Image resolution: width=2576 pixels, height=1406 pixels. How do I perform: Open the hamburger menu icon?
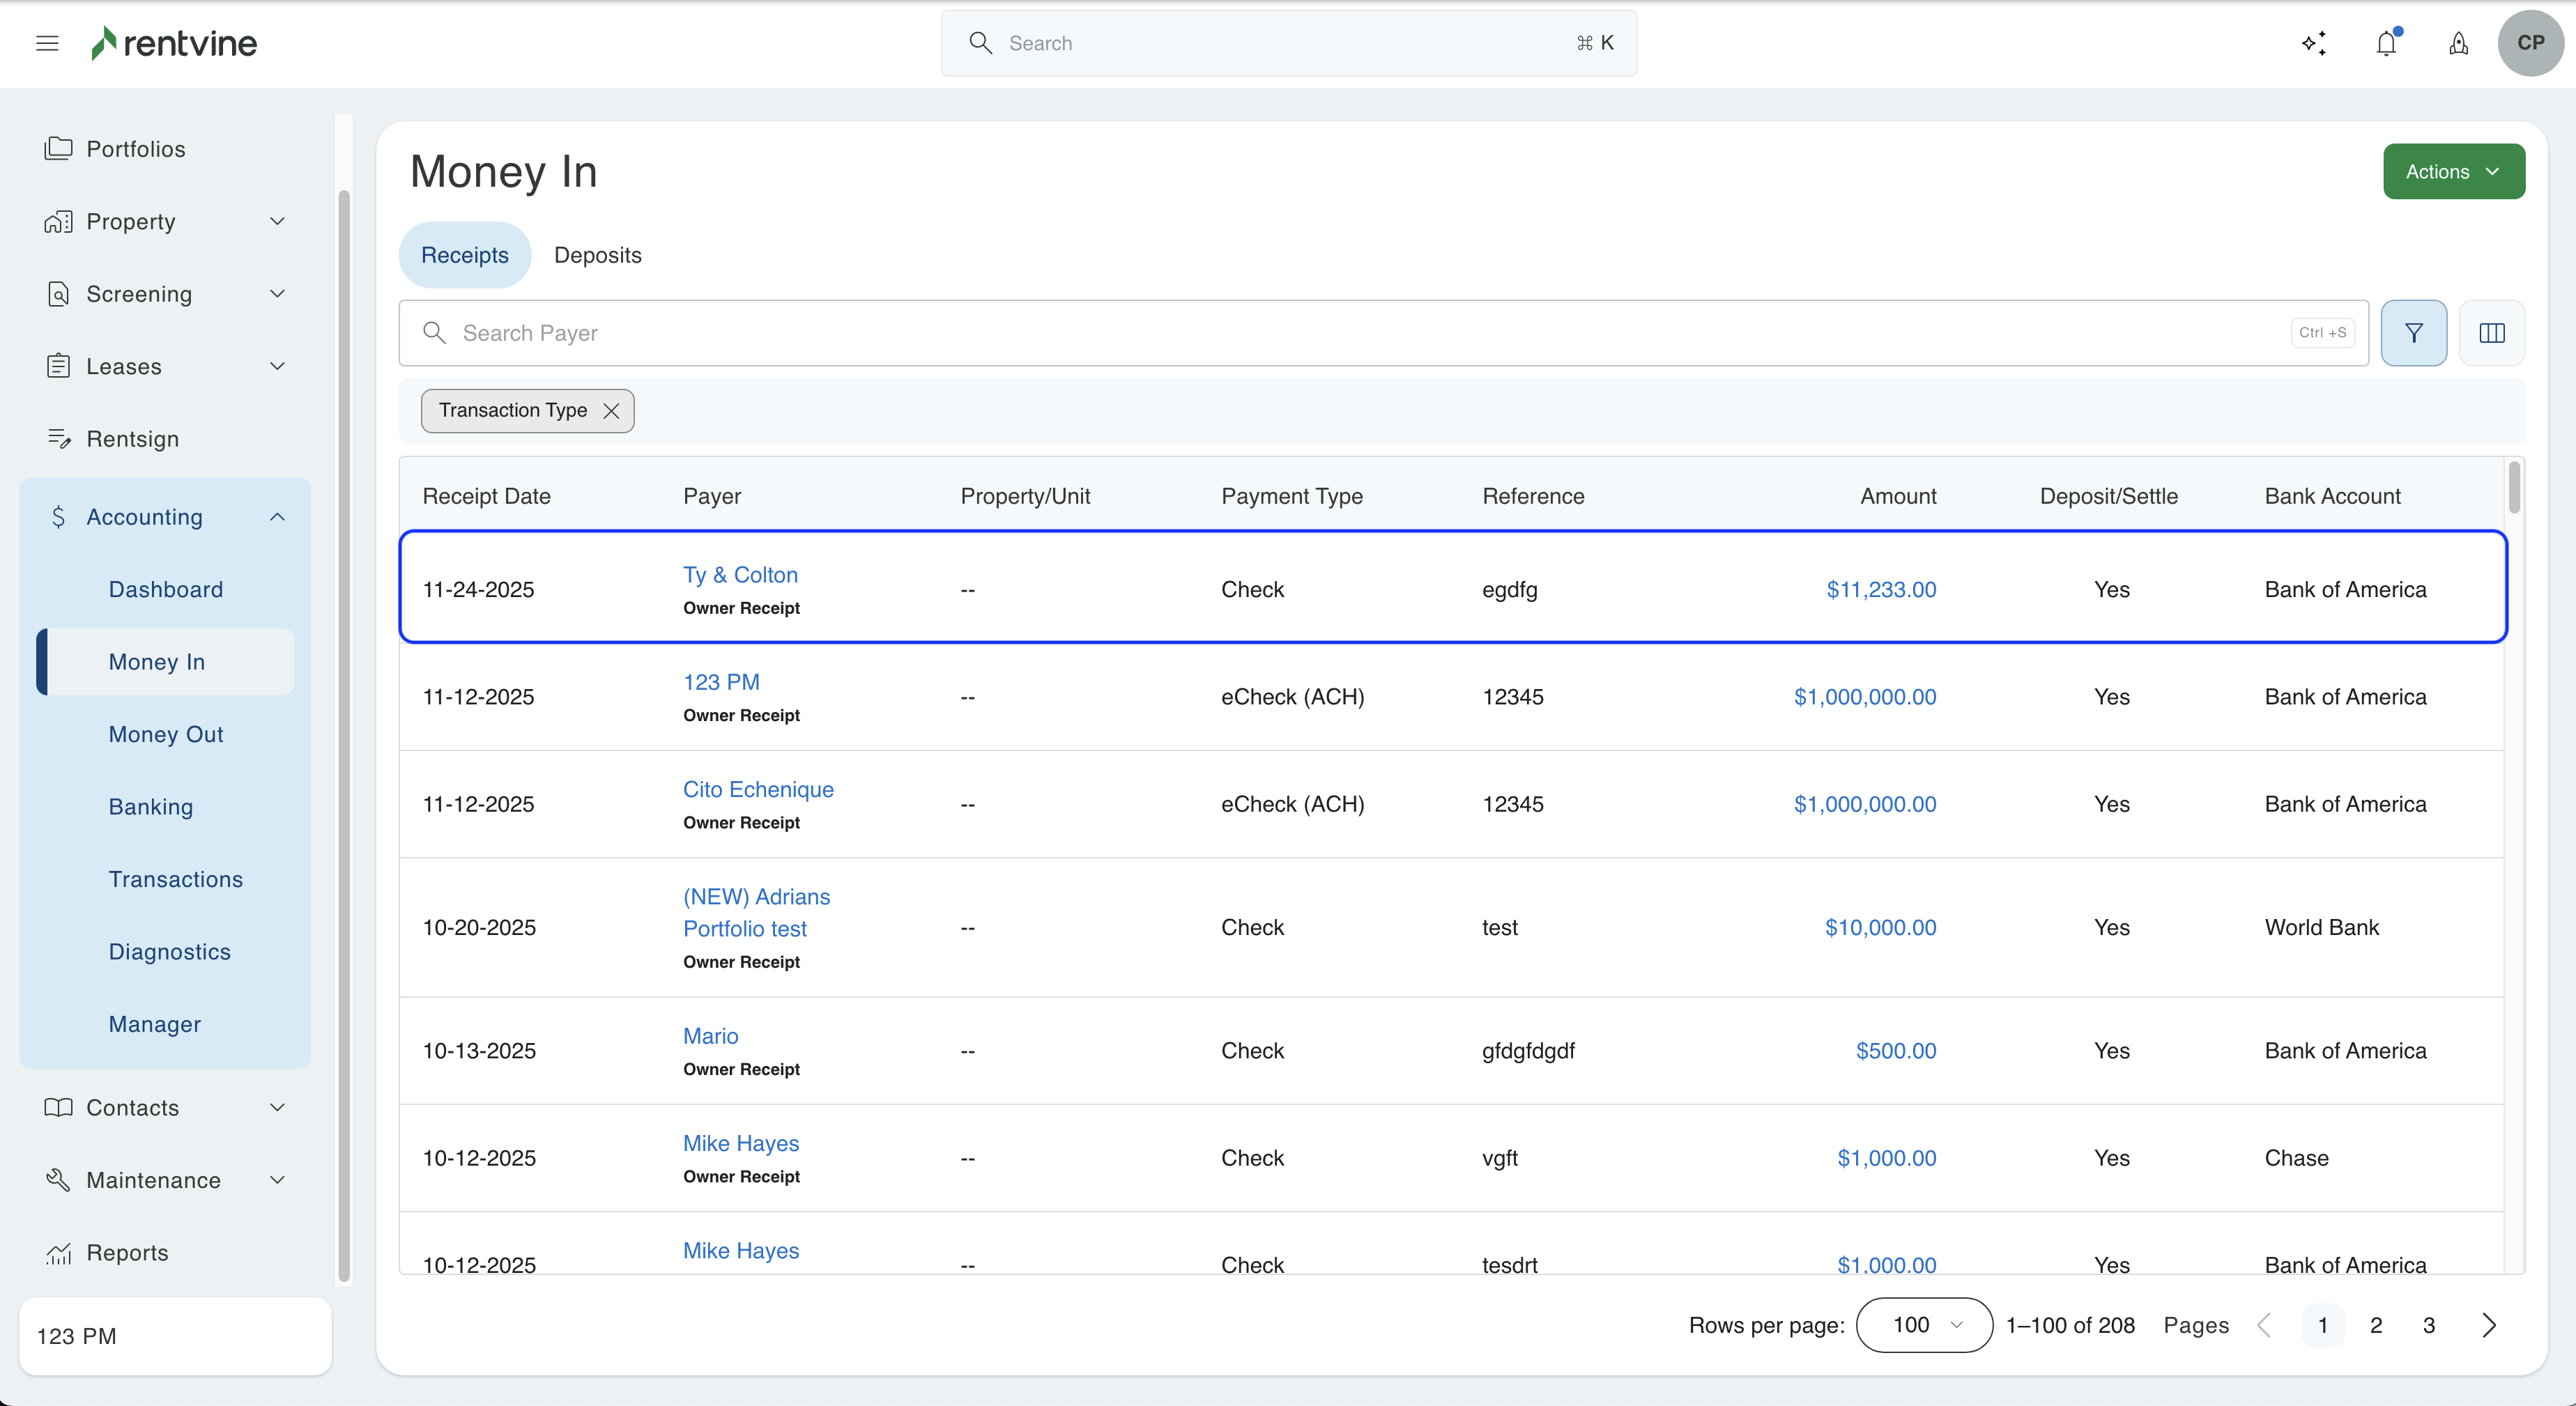pyautogui.click(x=47, y=43)
